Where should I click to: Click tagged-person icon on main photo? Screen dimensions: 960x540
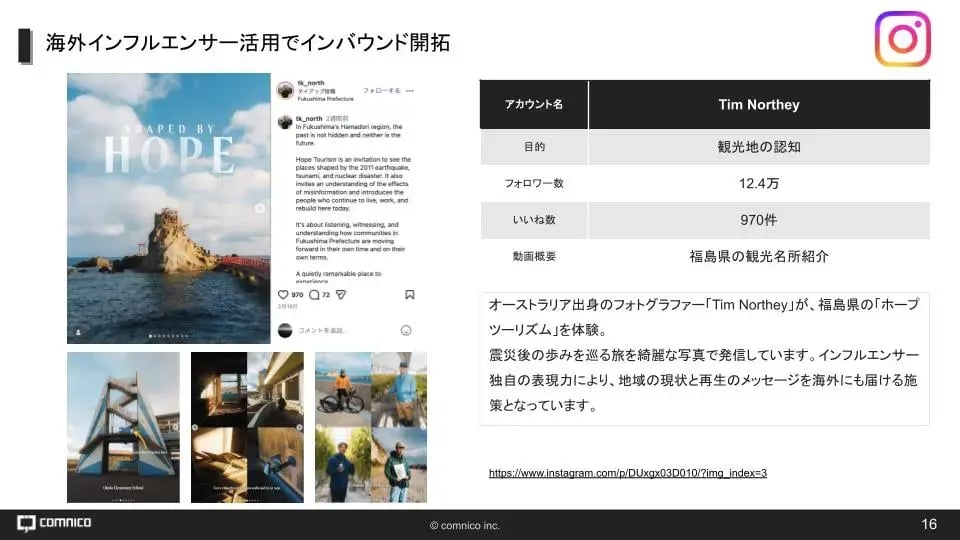(x=78, y=332)
